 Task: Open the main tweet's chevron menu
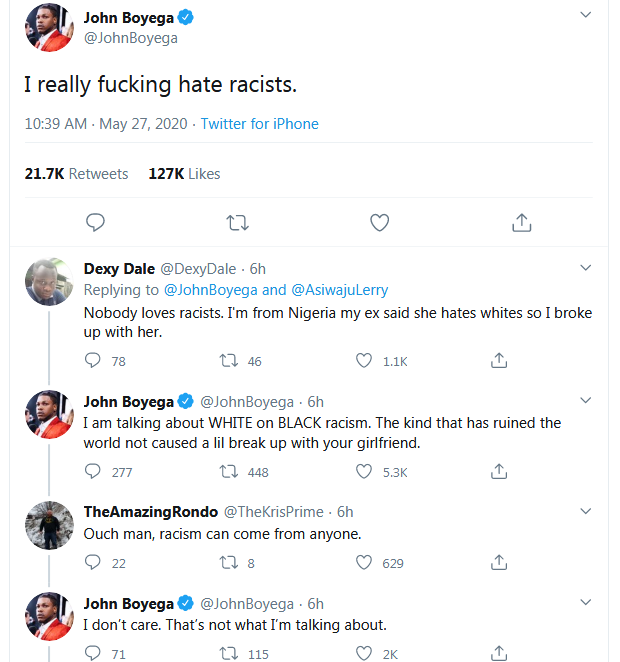586,16
